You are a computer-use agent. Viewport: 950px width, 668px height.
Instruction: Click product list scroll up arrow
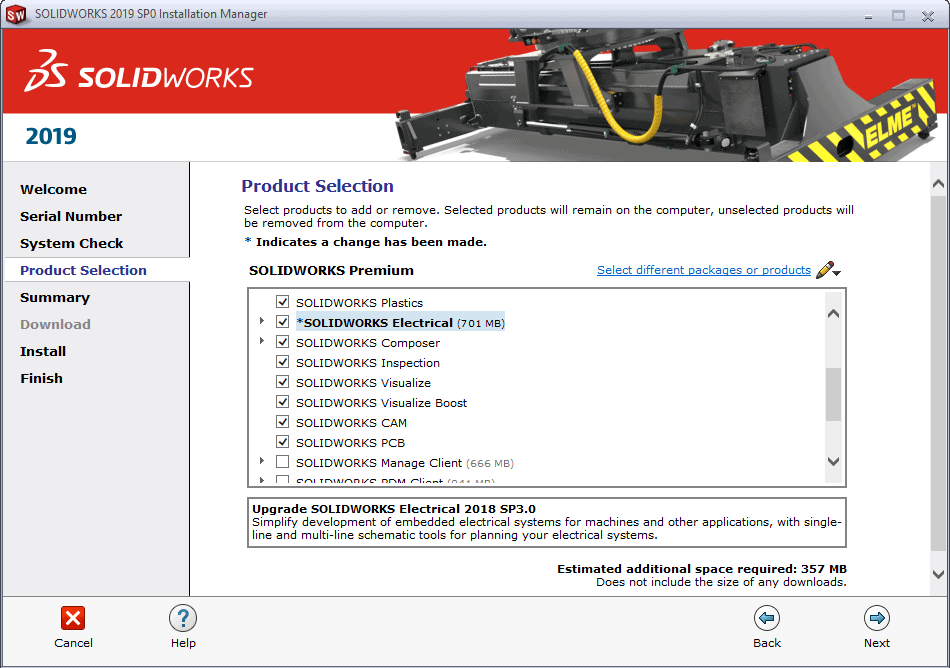[833, 314]
